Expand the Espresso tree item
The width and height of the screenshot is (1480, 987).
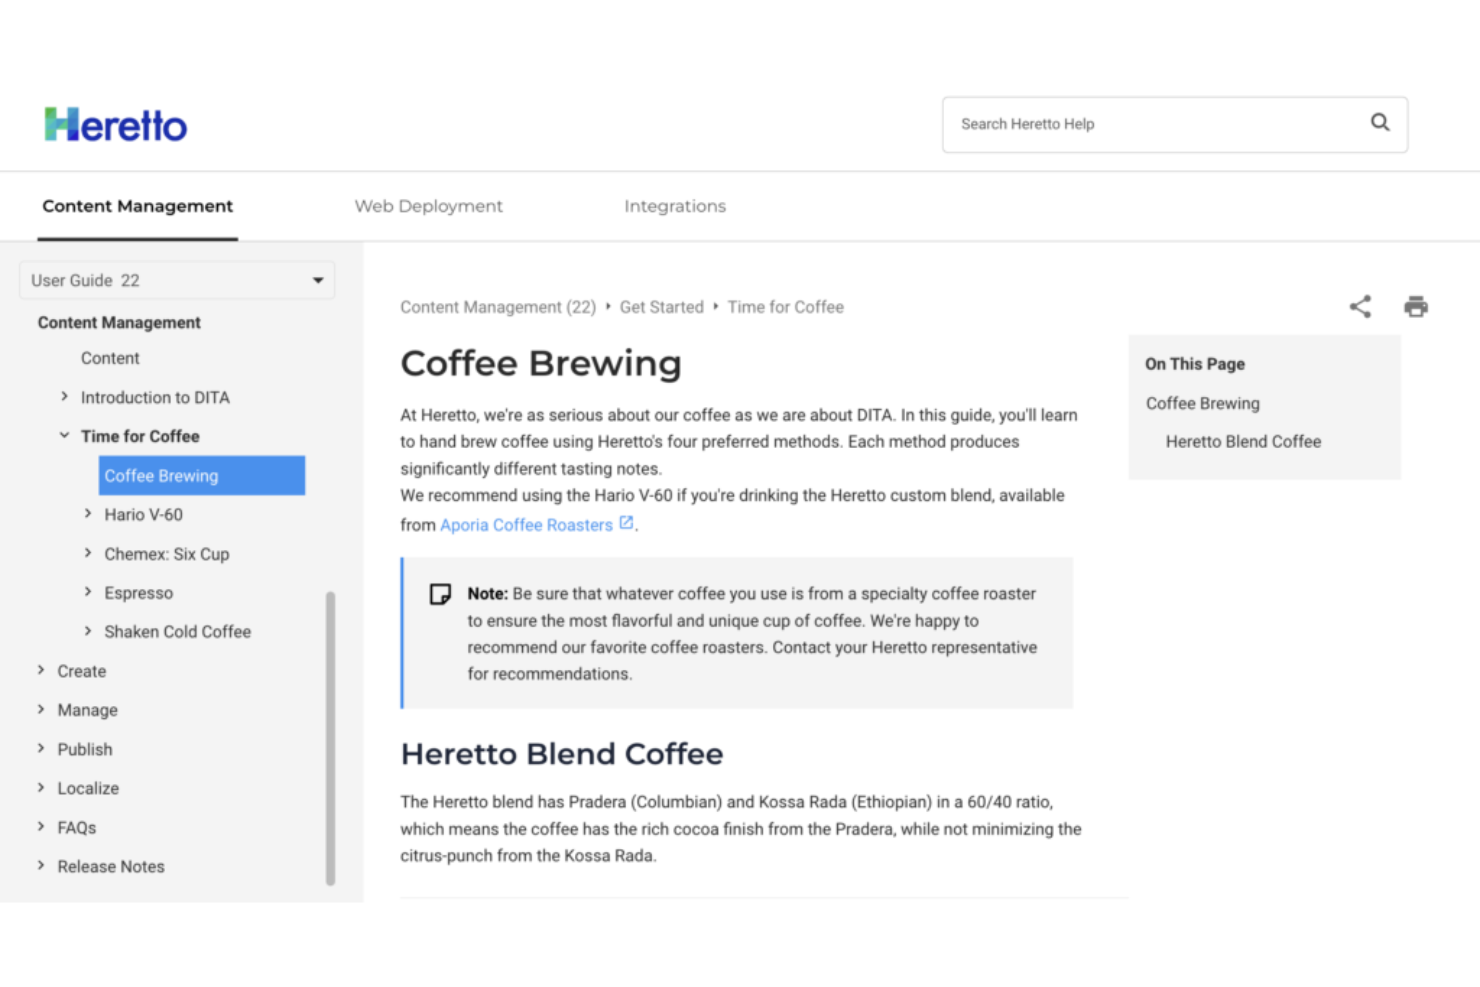88,592
